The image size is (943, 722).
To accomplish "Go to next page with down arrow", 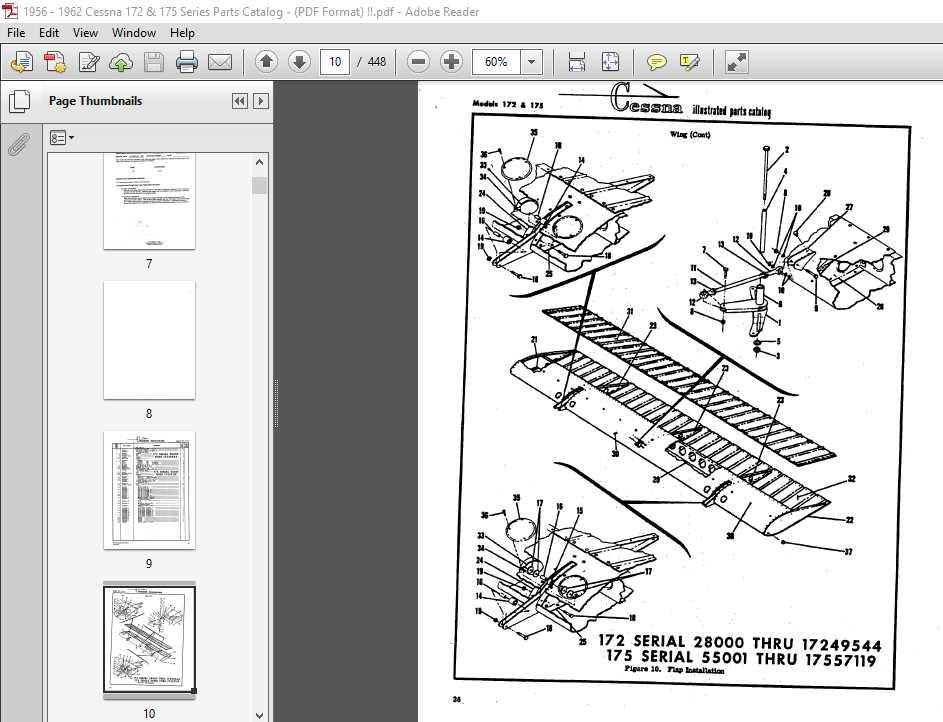I will coord(299,61).
